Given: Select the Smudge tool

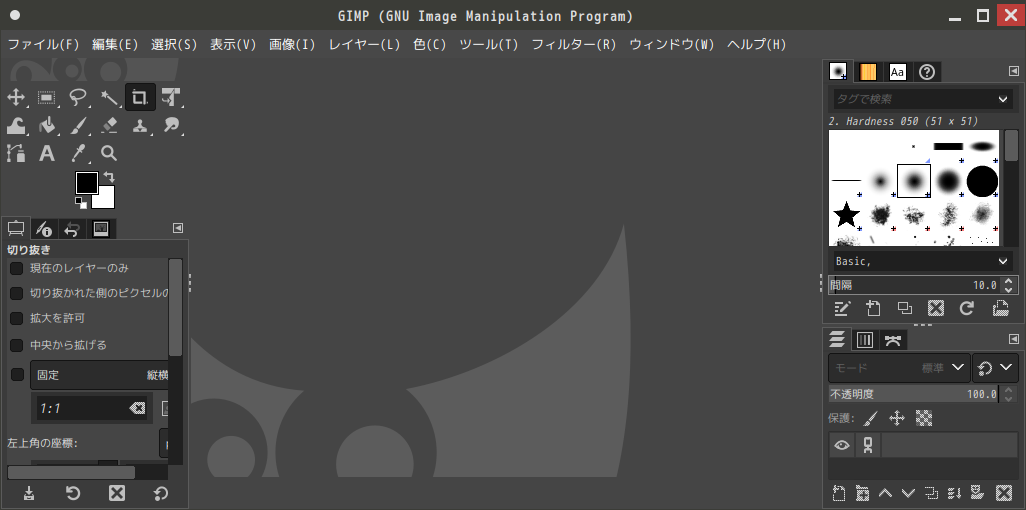Looking at the screenshot, I should (171, 126).
